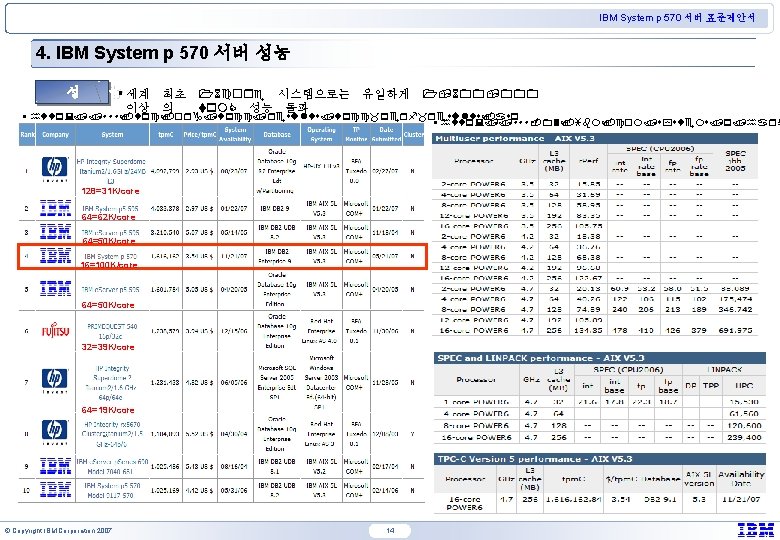This screenshot has height=540, width=780.
Task: Click page number 14 in the footer
Action: [x=390, y=531]
